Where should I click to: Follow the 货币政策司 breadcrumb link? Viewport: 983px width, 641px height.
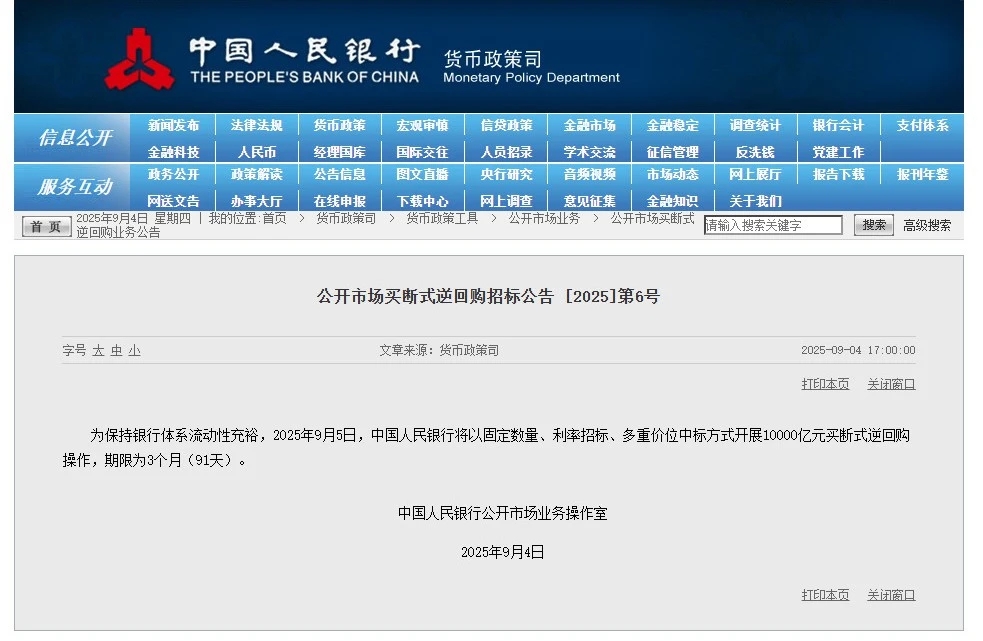click(346, 218)
